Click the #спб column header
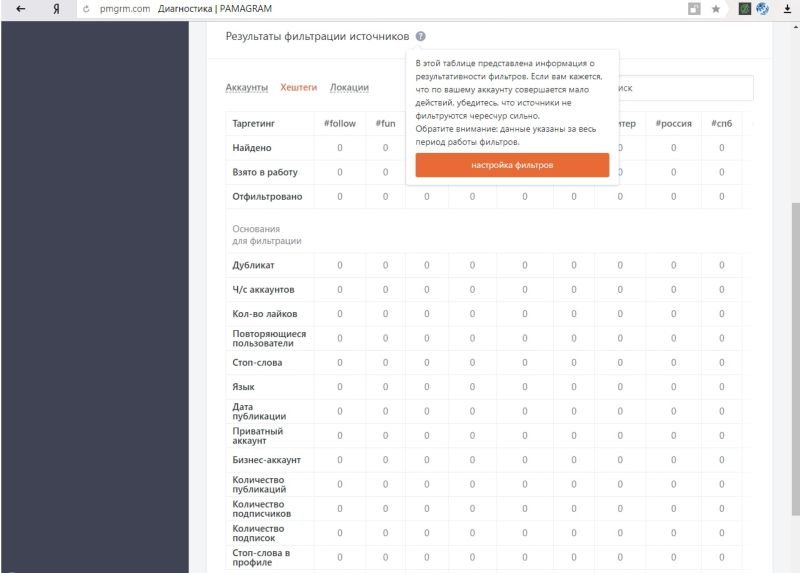The image size is (800, 573). point(721,123)
